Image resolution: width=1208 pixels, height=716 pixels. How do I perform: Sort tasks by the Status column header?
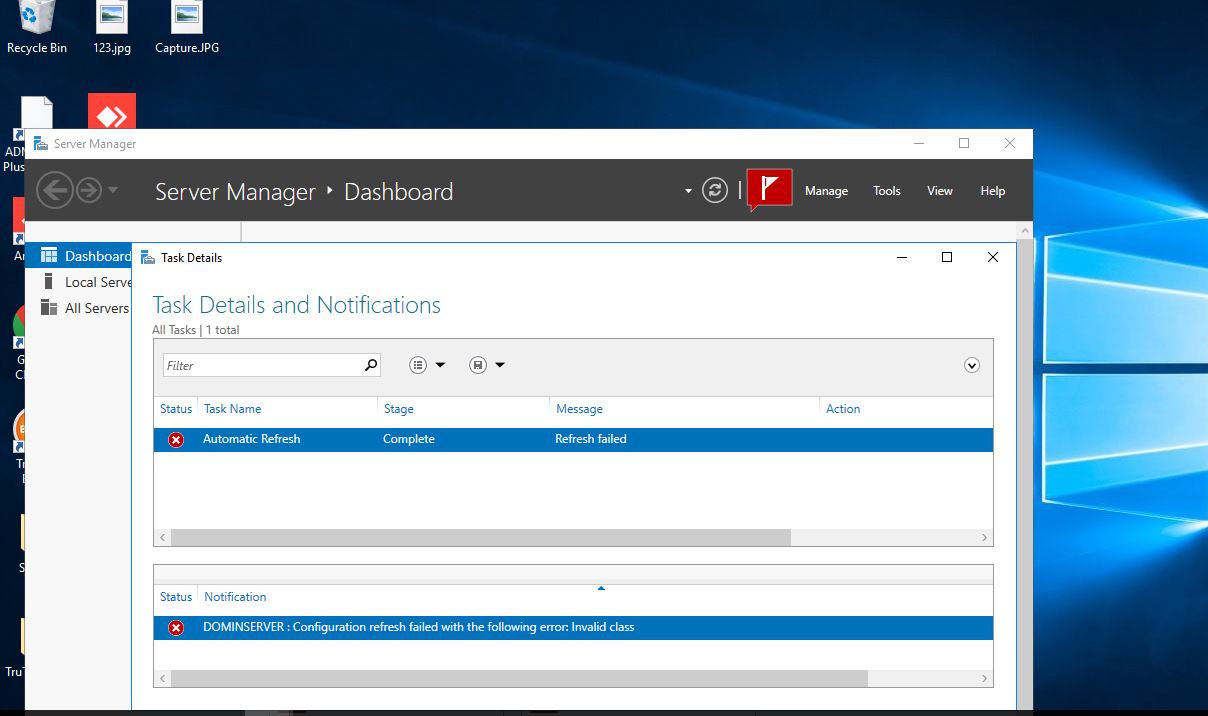click(176, 408)
